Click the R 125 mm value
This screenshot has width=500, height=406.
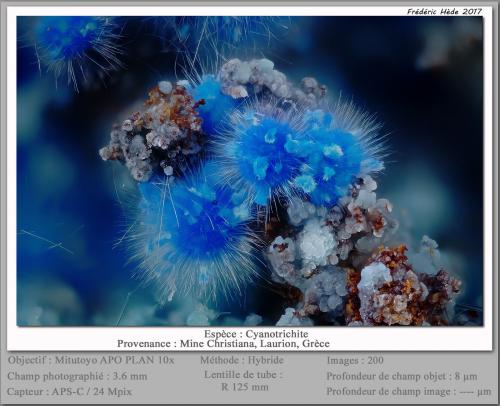pos(245,387)
